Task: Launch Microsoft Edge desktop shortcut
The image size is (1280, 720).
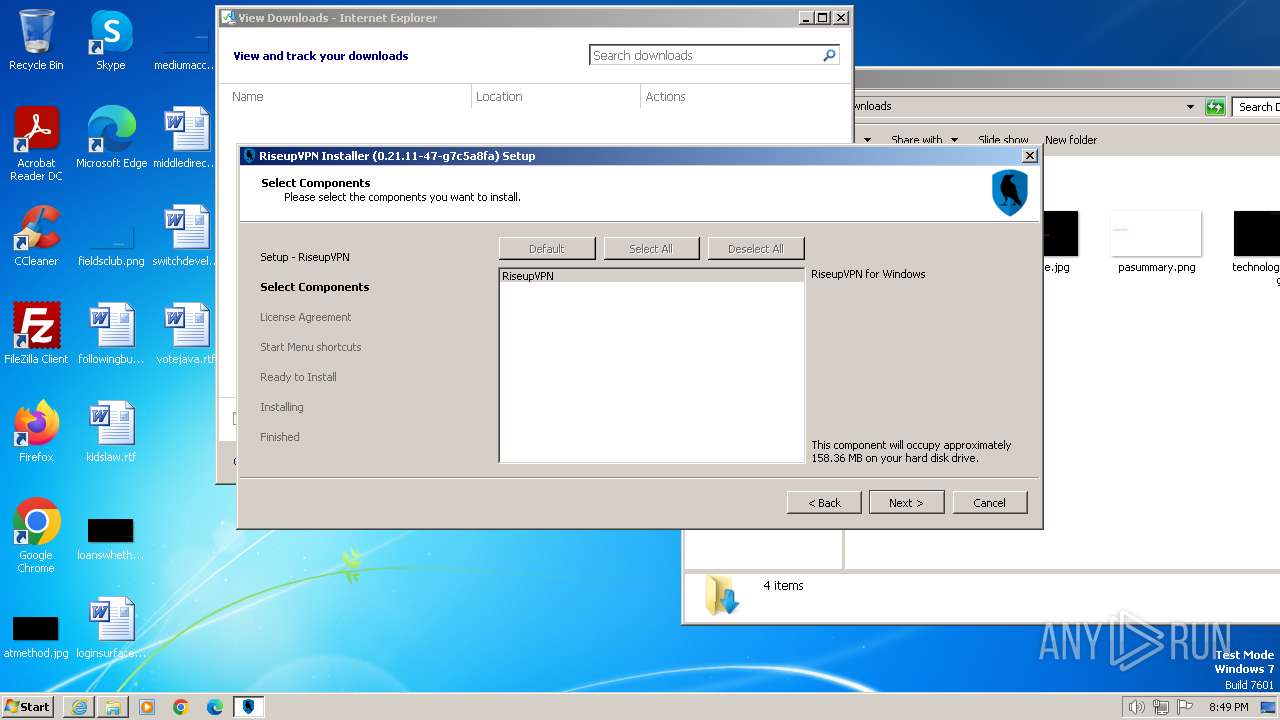Action: [111, 138]
